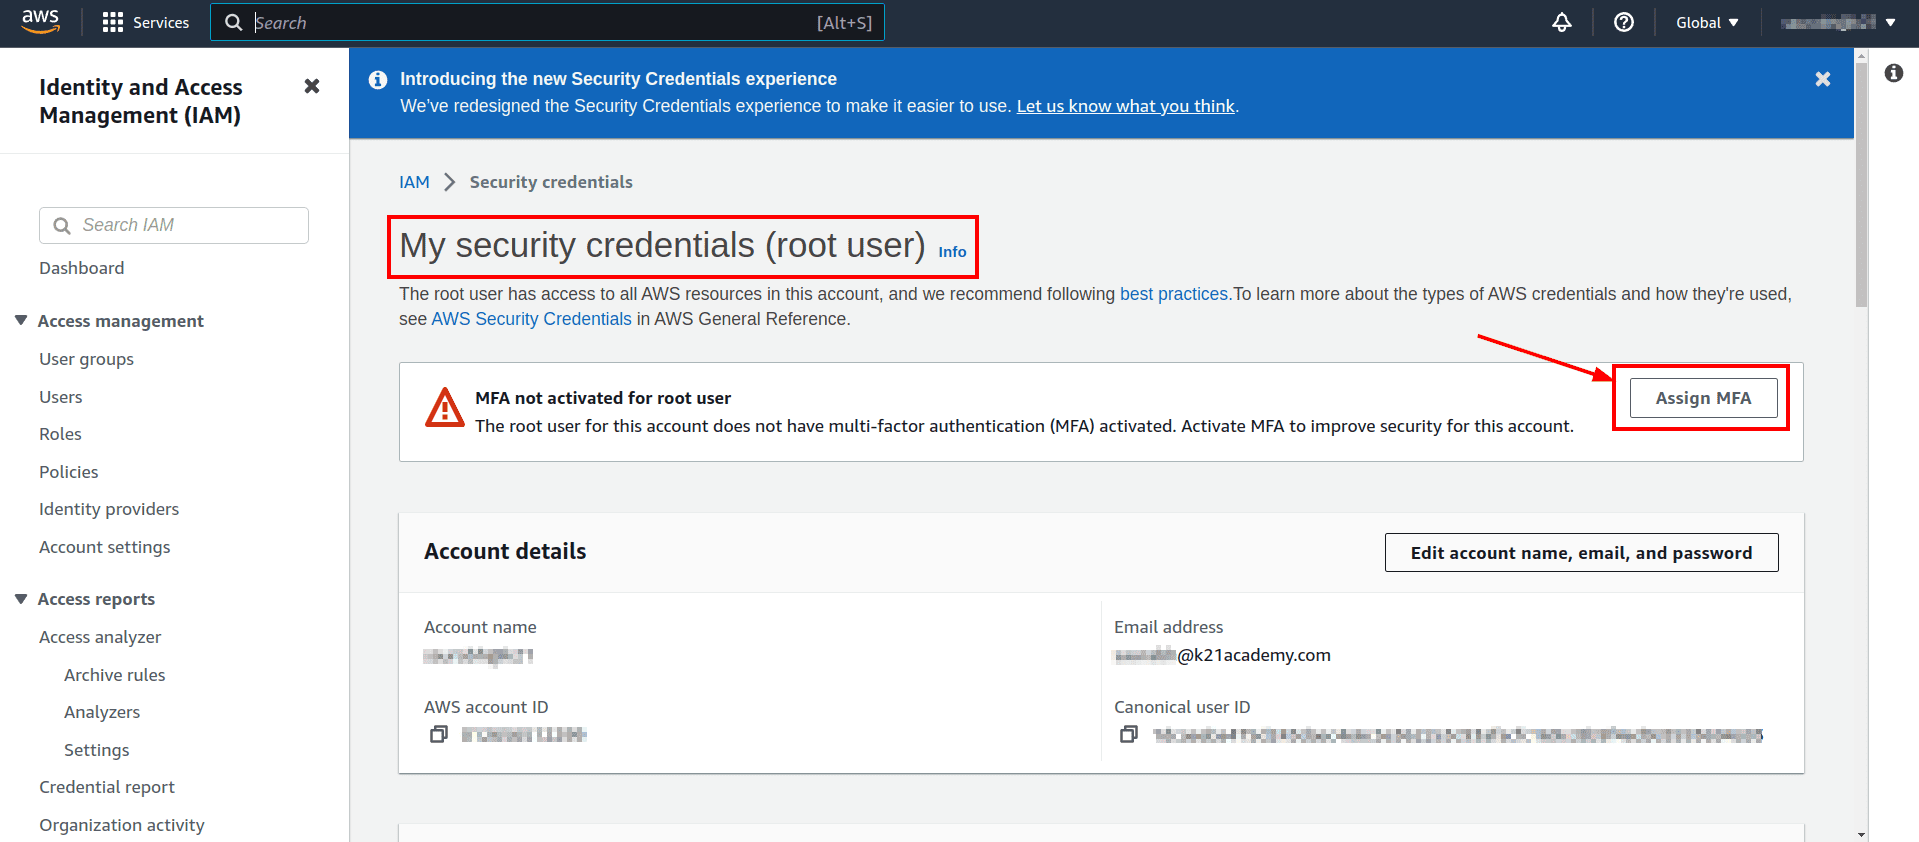Open Users in the sidebar

(x=61, y=397)
